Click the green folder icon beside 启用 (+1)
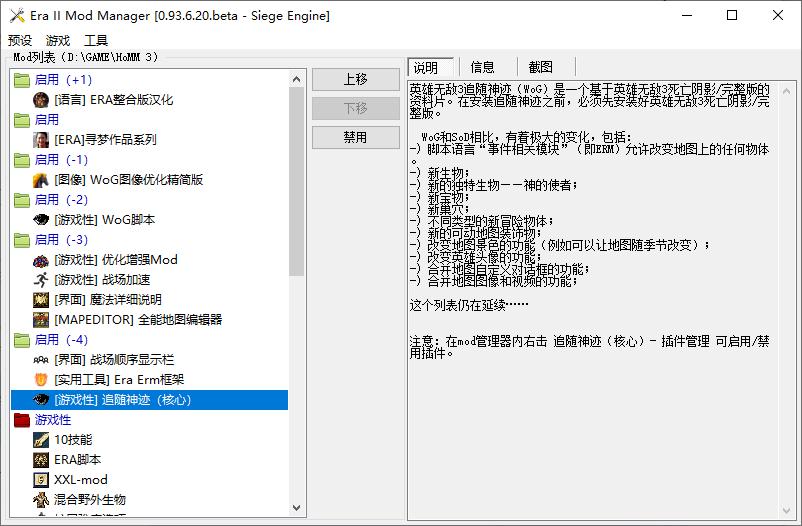The height and width of the screenshot is (526, 802). 21,80
